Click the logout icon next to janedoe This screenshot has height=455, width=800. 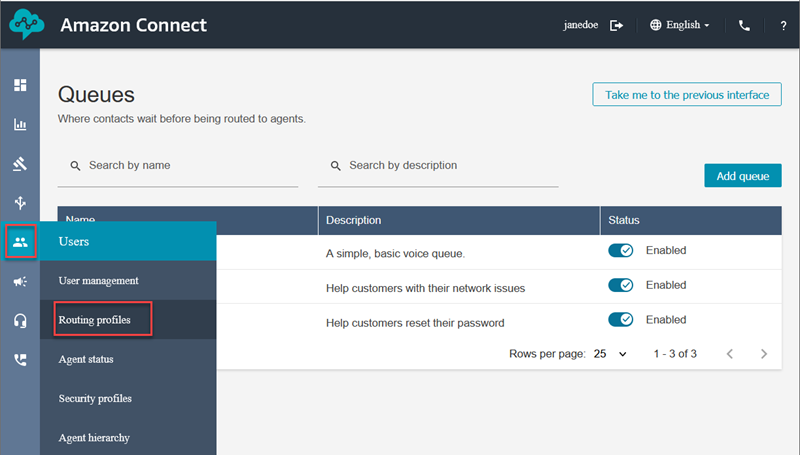[617, 25]
